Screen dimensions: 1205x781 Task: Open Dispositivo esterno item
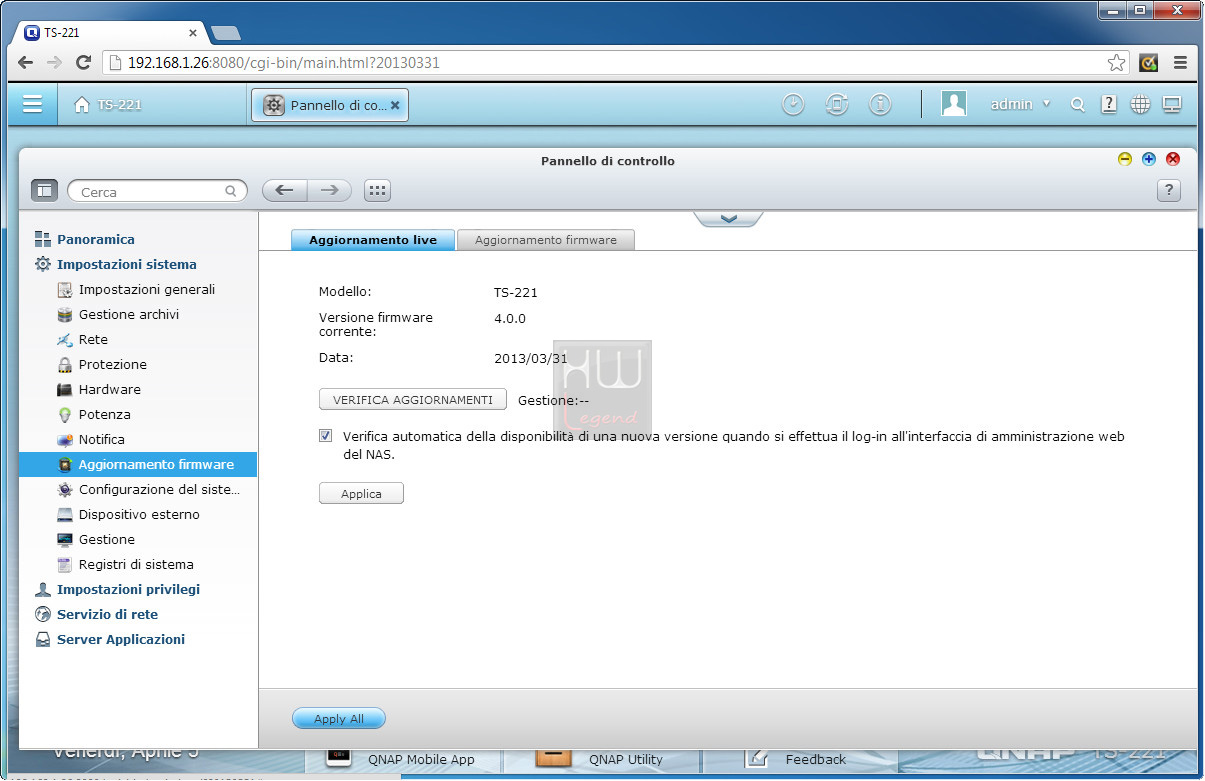[138, 515]
